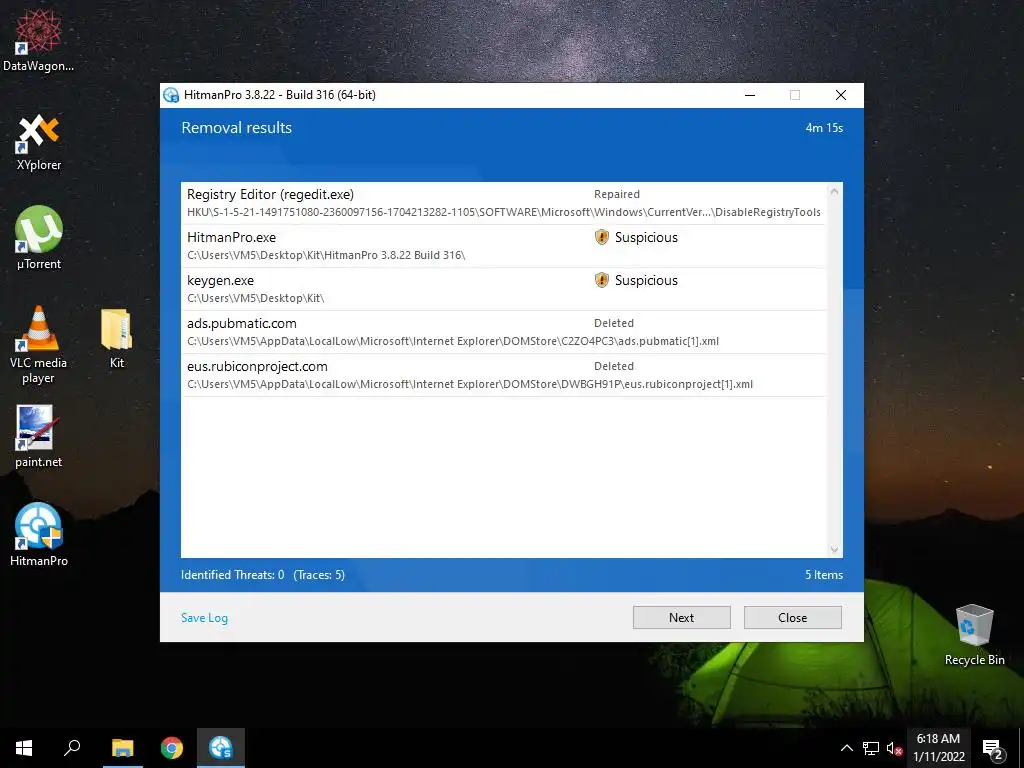Click the Save Log link
Screen dimensions: 1024x768
coord(204,618)
